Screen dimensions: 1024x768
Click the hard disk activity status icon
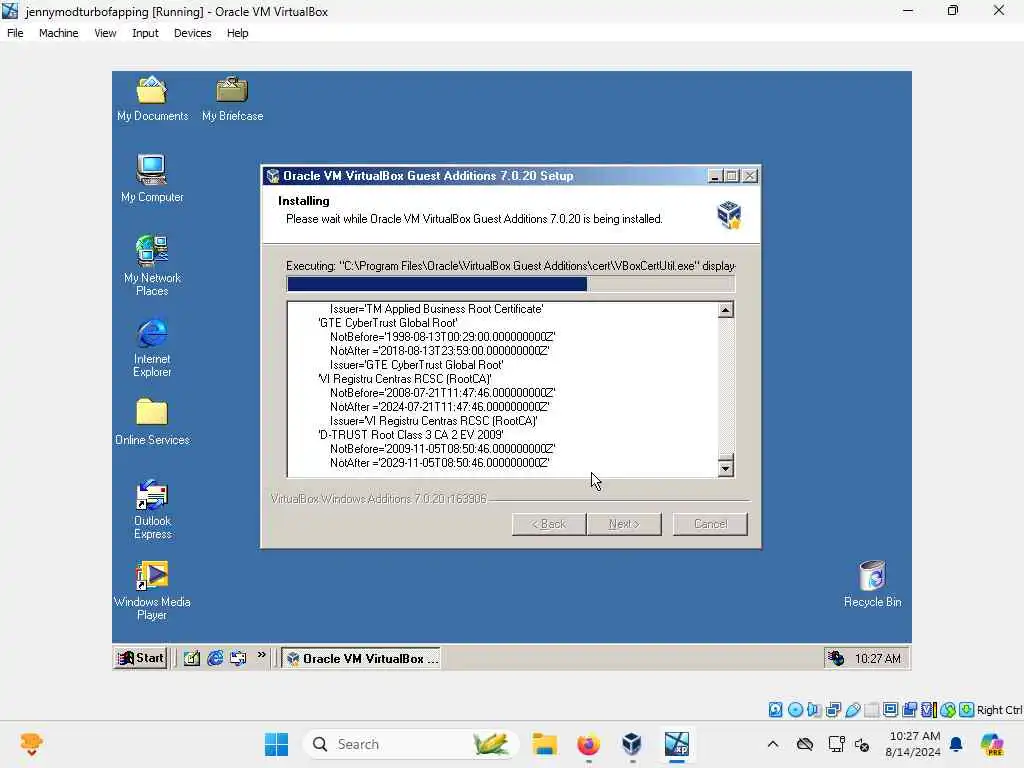pyautogui.click(x=775, y=710)
